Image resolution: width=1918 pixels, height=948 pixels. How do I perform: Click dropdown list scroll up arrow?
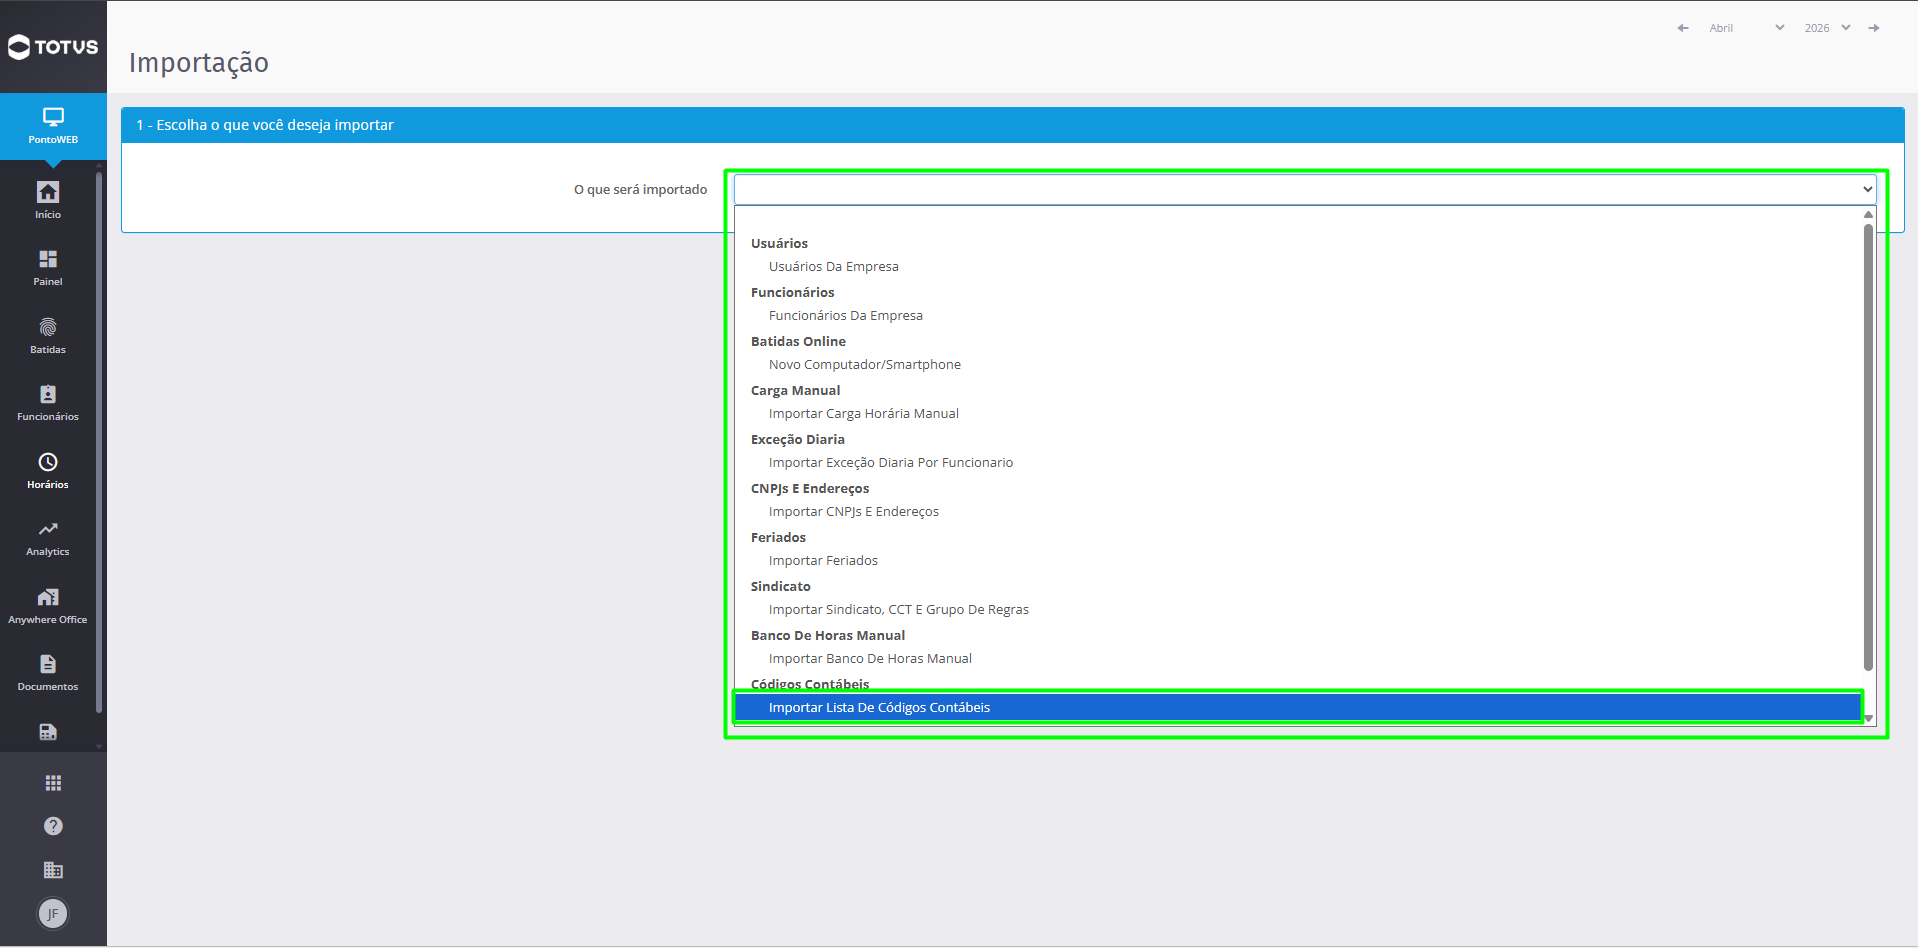pyautogui.click(x=1868, y=214)
